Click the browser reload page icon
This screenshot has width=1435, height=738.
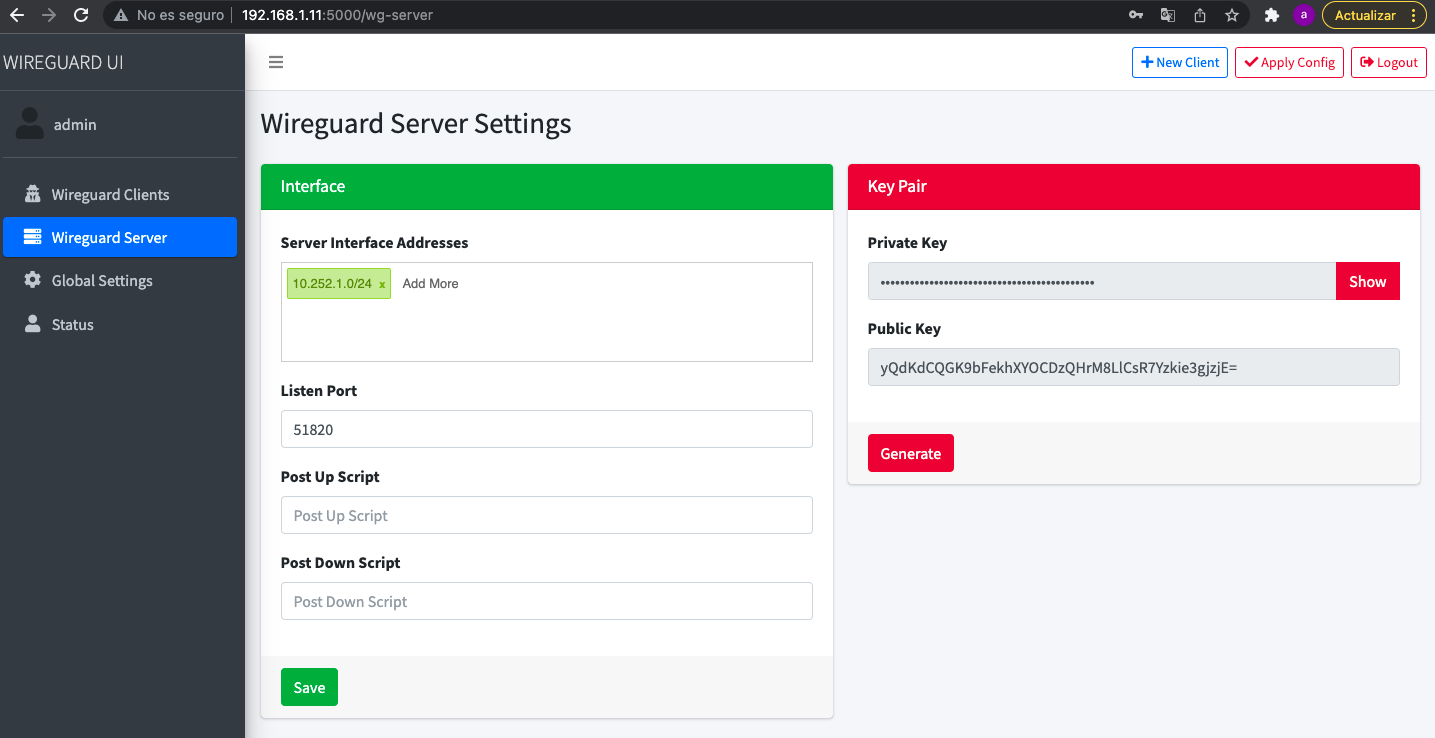81,15
